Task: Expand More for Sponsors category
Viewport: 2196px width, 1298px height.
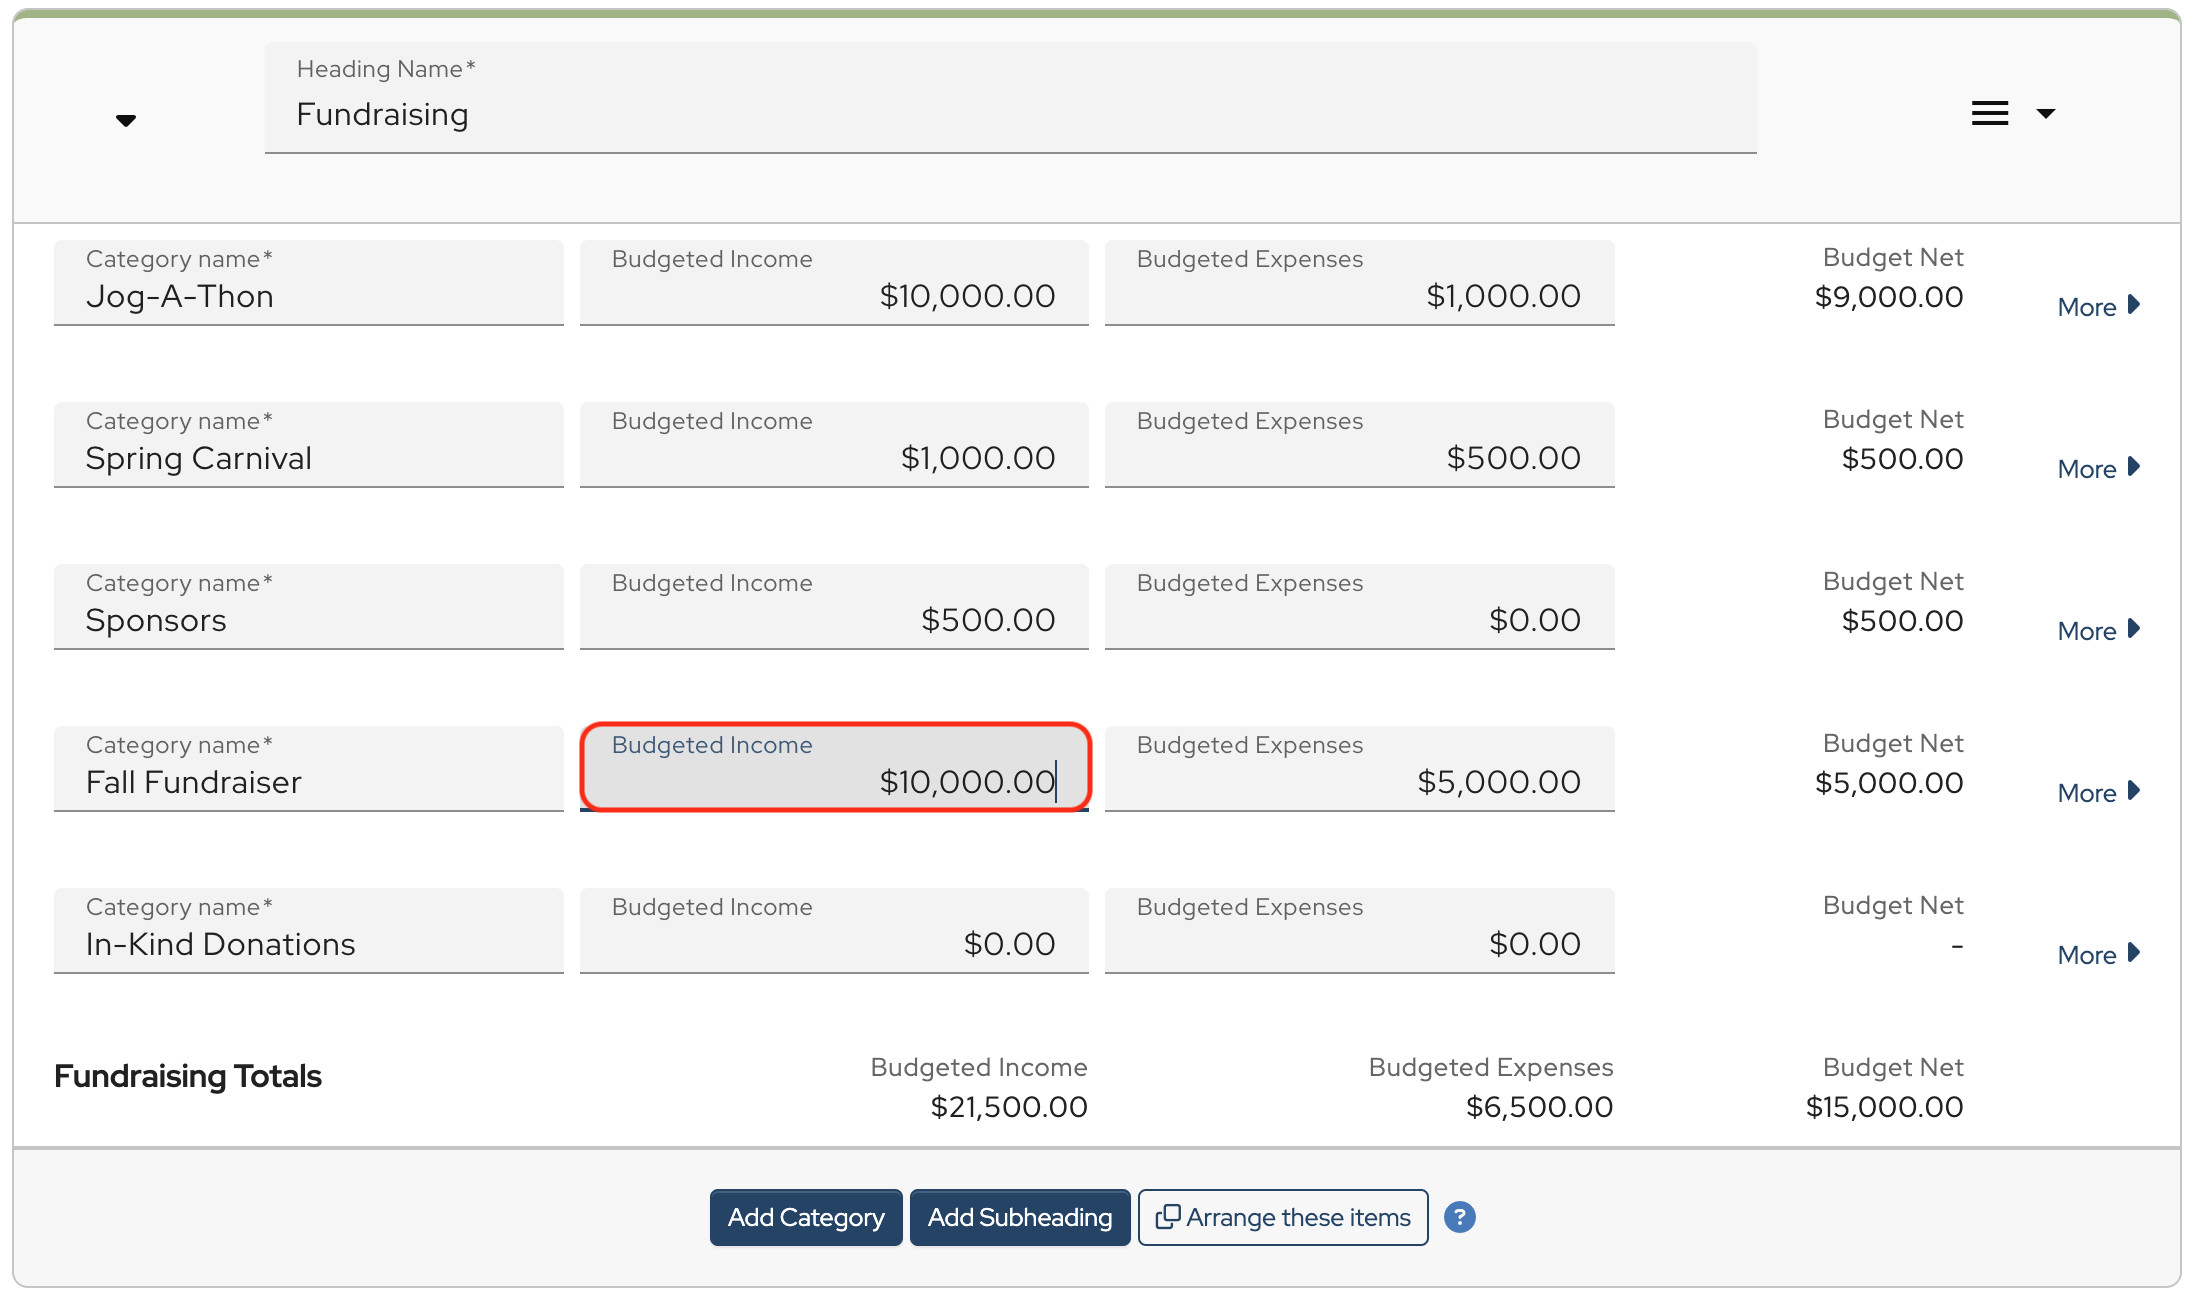Action: point(2098,630)
